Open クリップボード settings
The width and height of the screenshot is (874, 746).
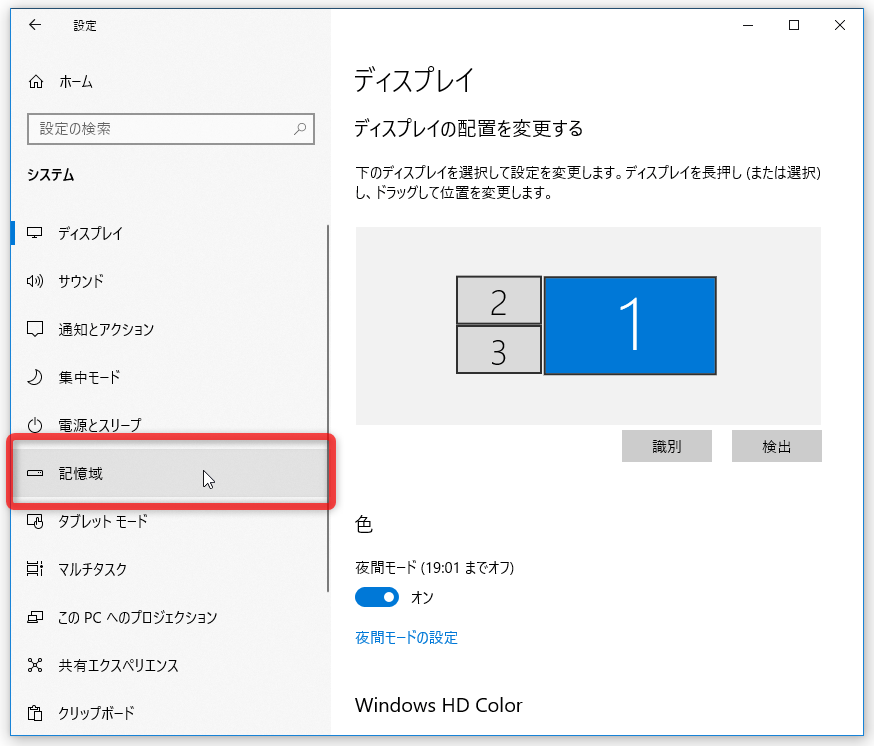(x=169, y=713)
